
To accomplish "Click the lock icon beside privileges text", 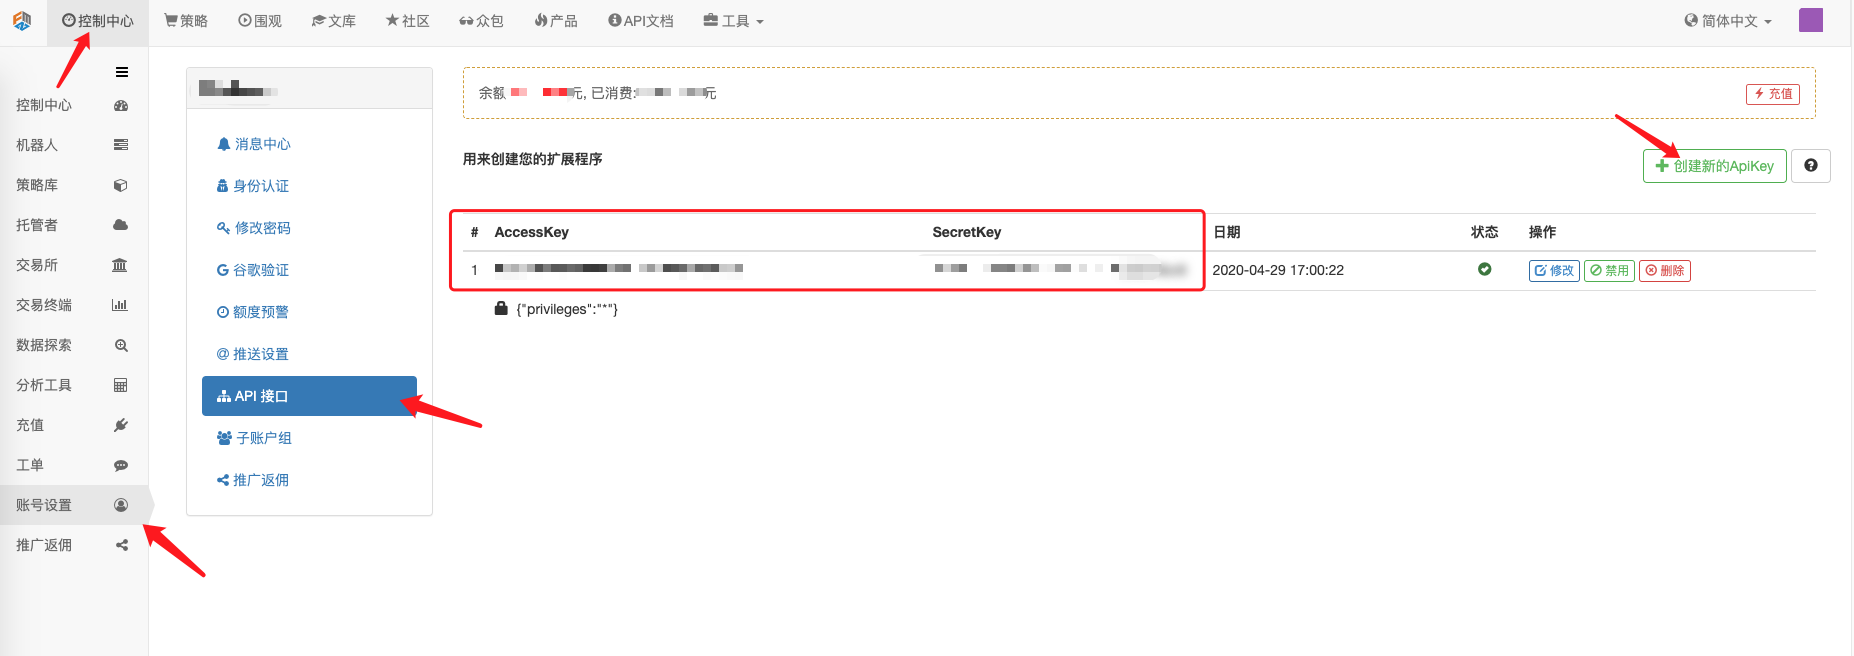I will coord(501,308).
